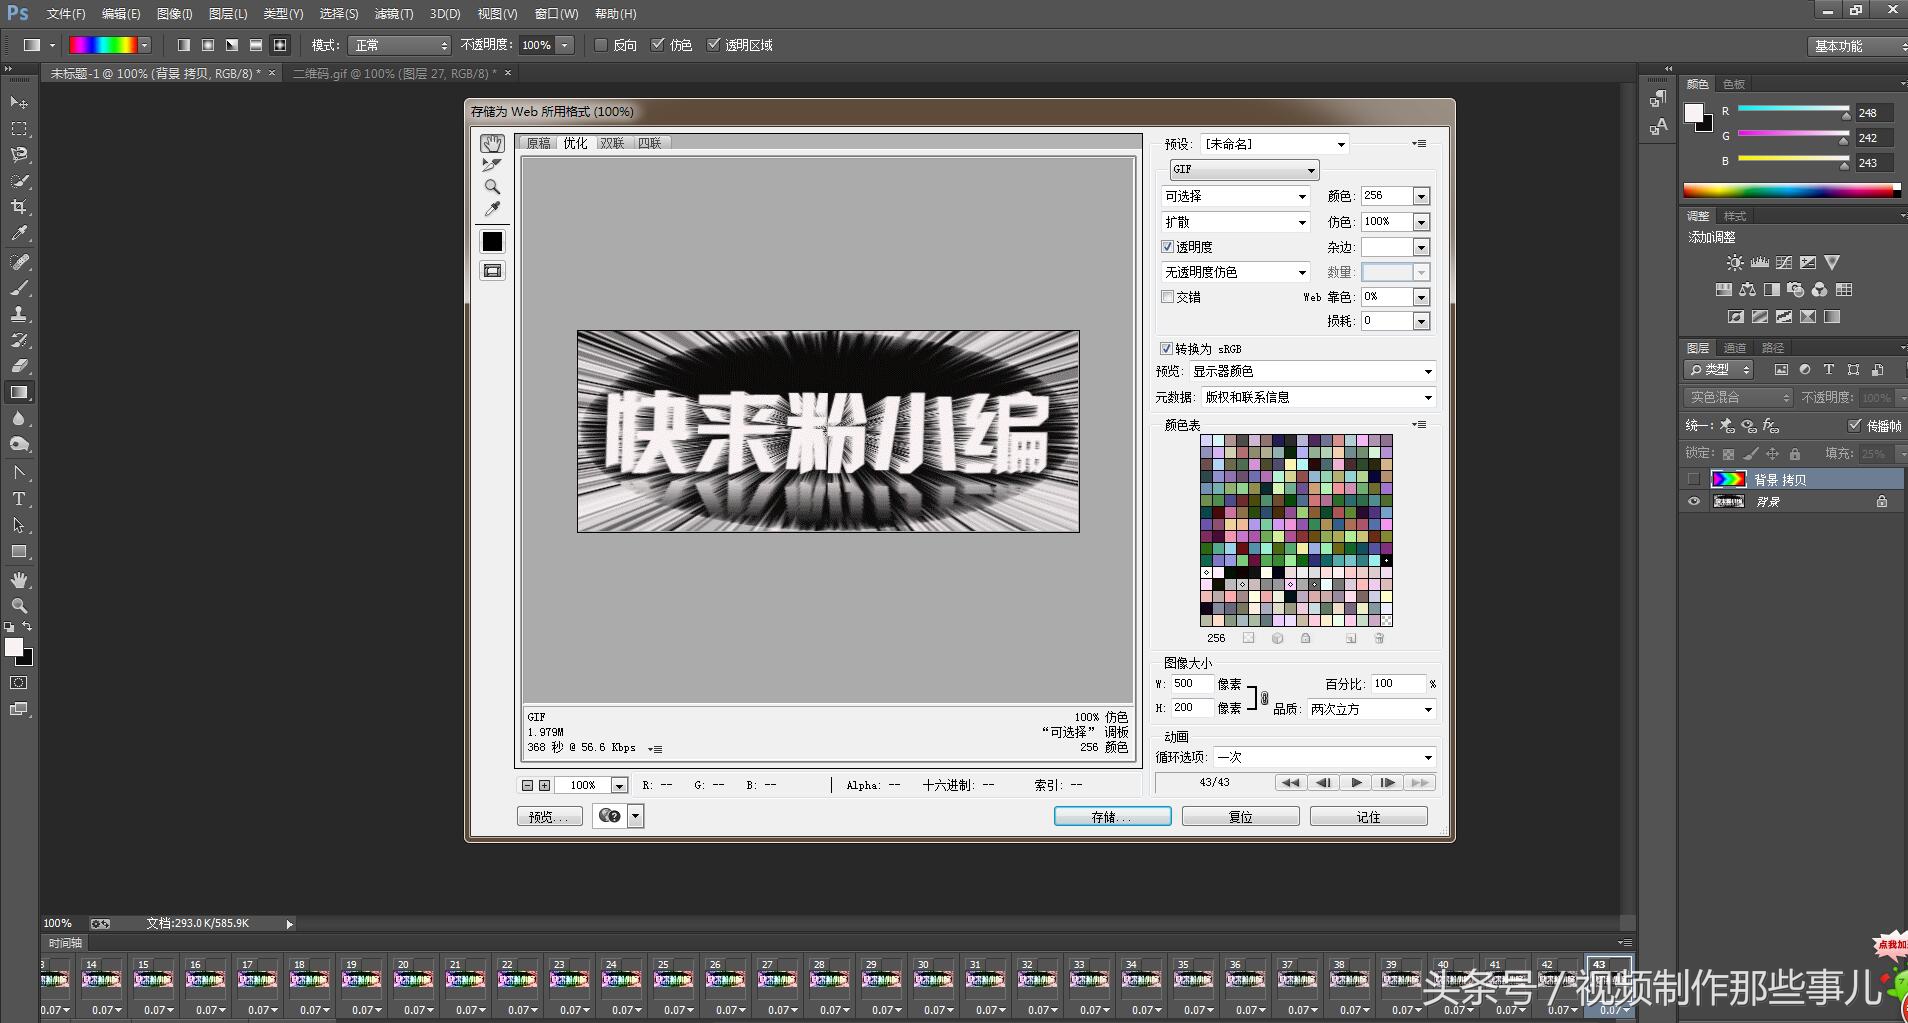Toggle slices visibility button in dialog
The width and height of the screenshot is (1908, 1023).
492,271
